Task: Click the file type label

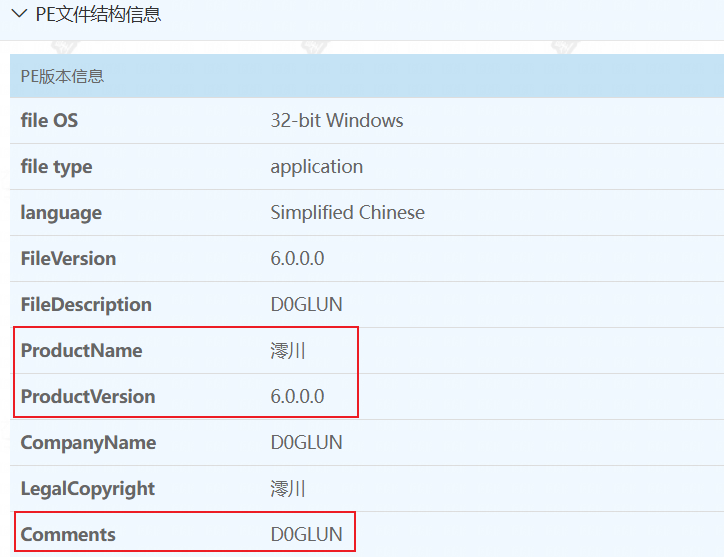Action: tap(56, 167)
